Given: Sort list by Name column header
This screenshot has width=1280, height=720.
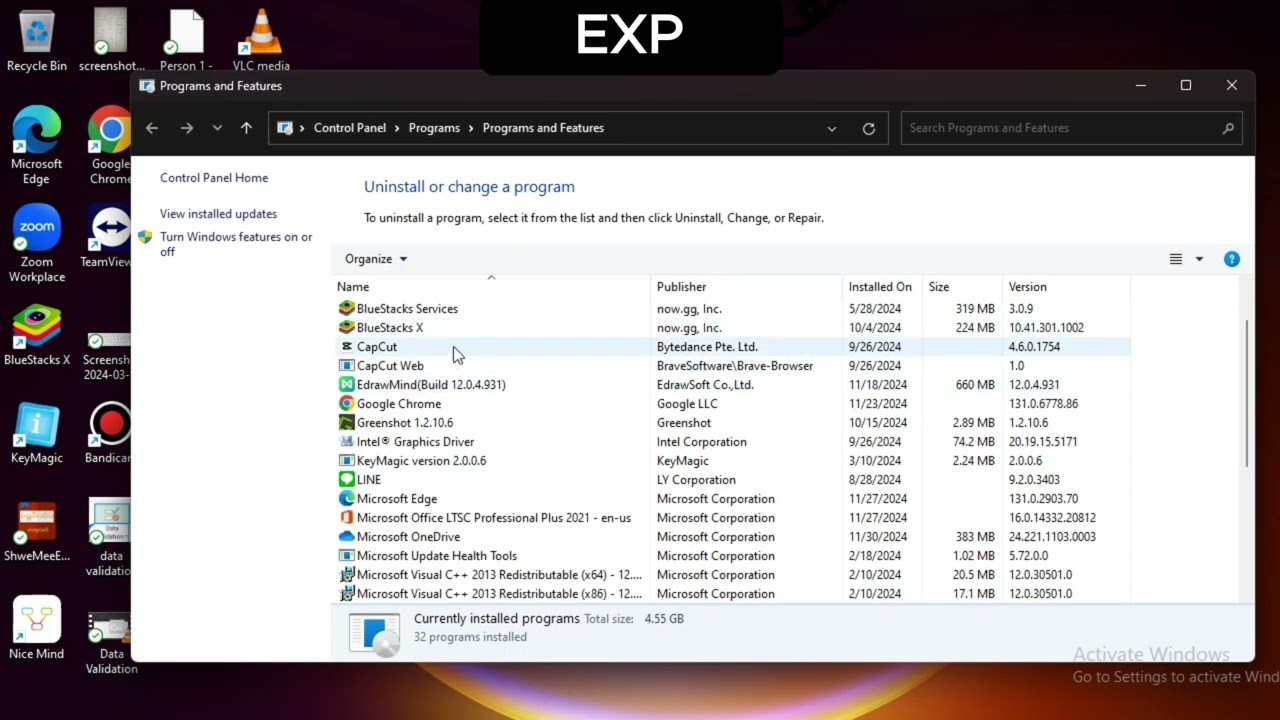Looking at the screenshot, I should (491, 287).
